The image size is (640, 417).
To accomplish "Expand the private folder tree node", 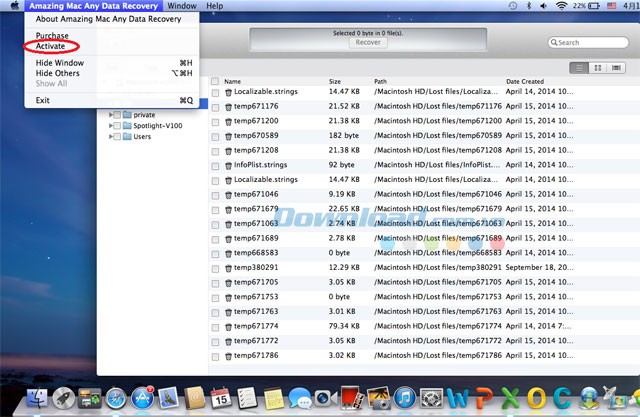I will click(108, 115).
